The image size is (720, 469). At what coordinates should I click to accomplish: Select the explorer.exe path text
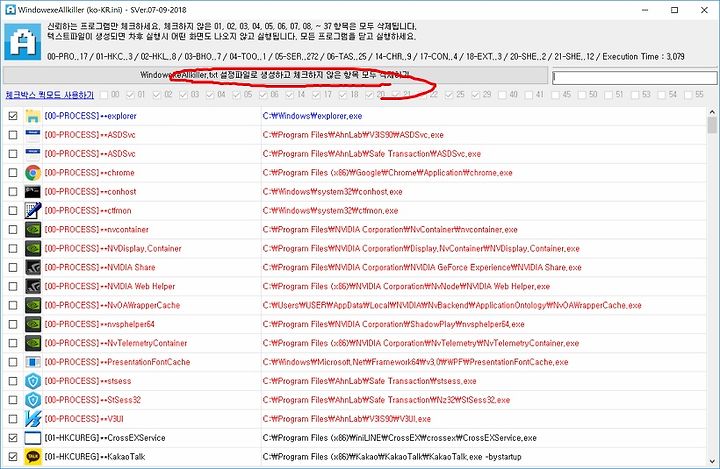312,116
